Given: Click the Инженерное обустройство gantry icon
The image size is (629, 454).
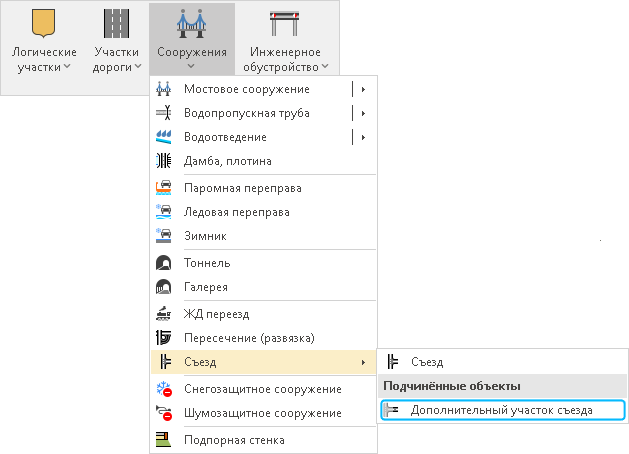Looking at the screenshot, I should (284, 23).
